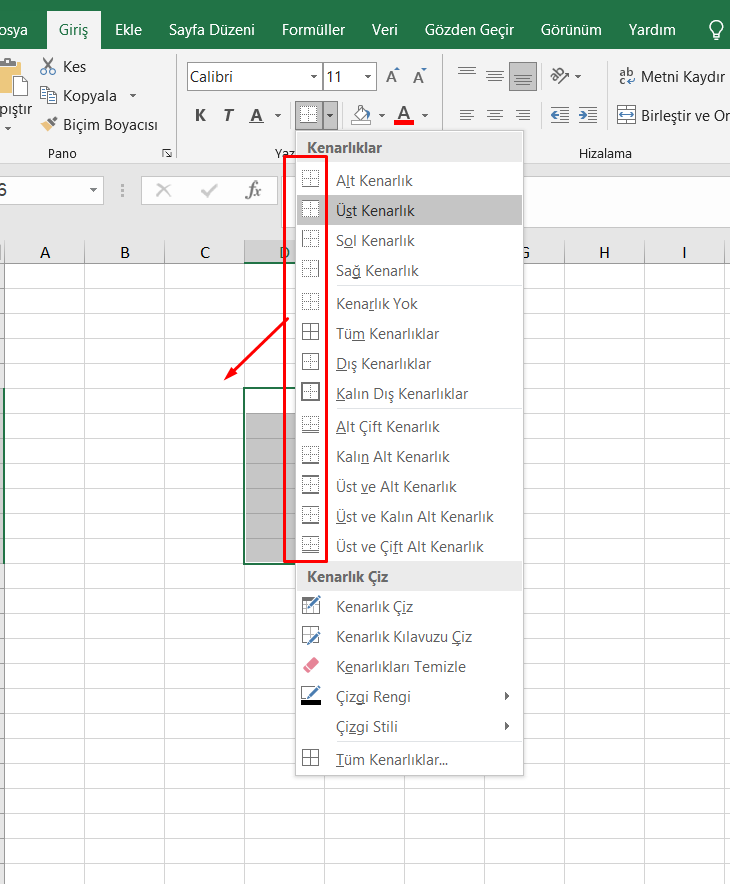This screenshot has height=884, width=730.
Task: Align text to bottom of cell
Action: click(523, 76)
